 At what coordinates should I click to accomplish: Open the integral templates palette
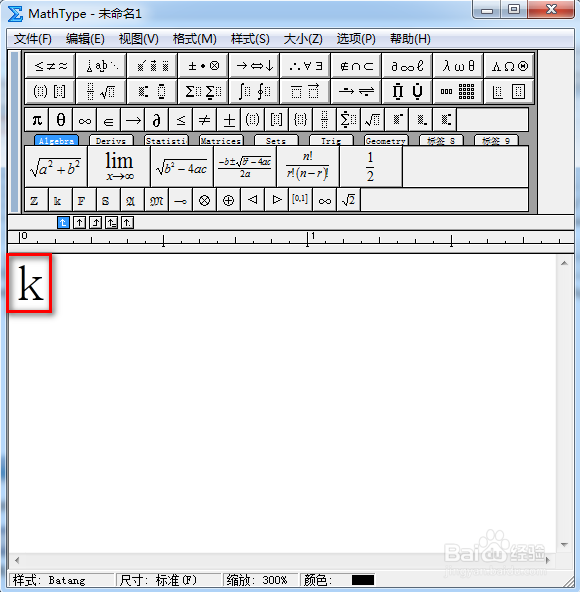[254, 91]
